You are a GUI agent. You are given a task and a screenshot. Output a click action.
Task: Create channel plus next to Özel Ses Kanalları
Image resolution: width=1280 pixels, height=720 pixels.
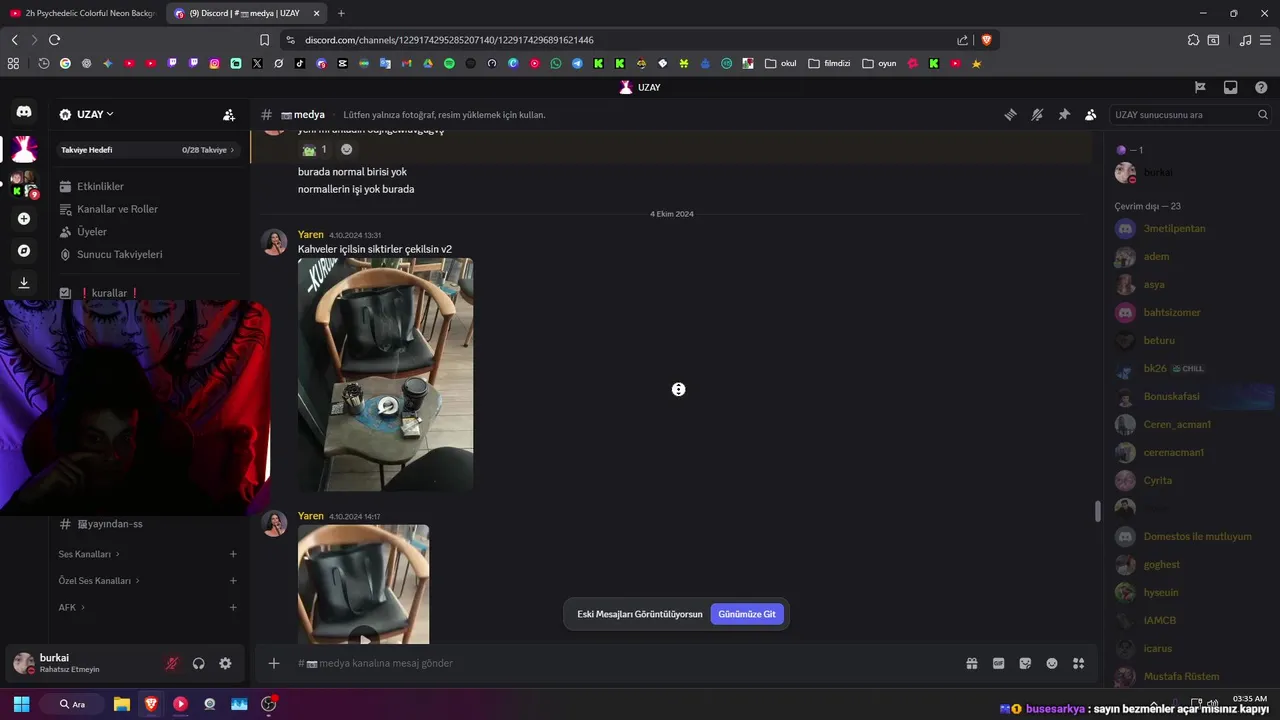[x=233, y=580]
